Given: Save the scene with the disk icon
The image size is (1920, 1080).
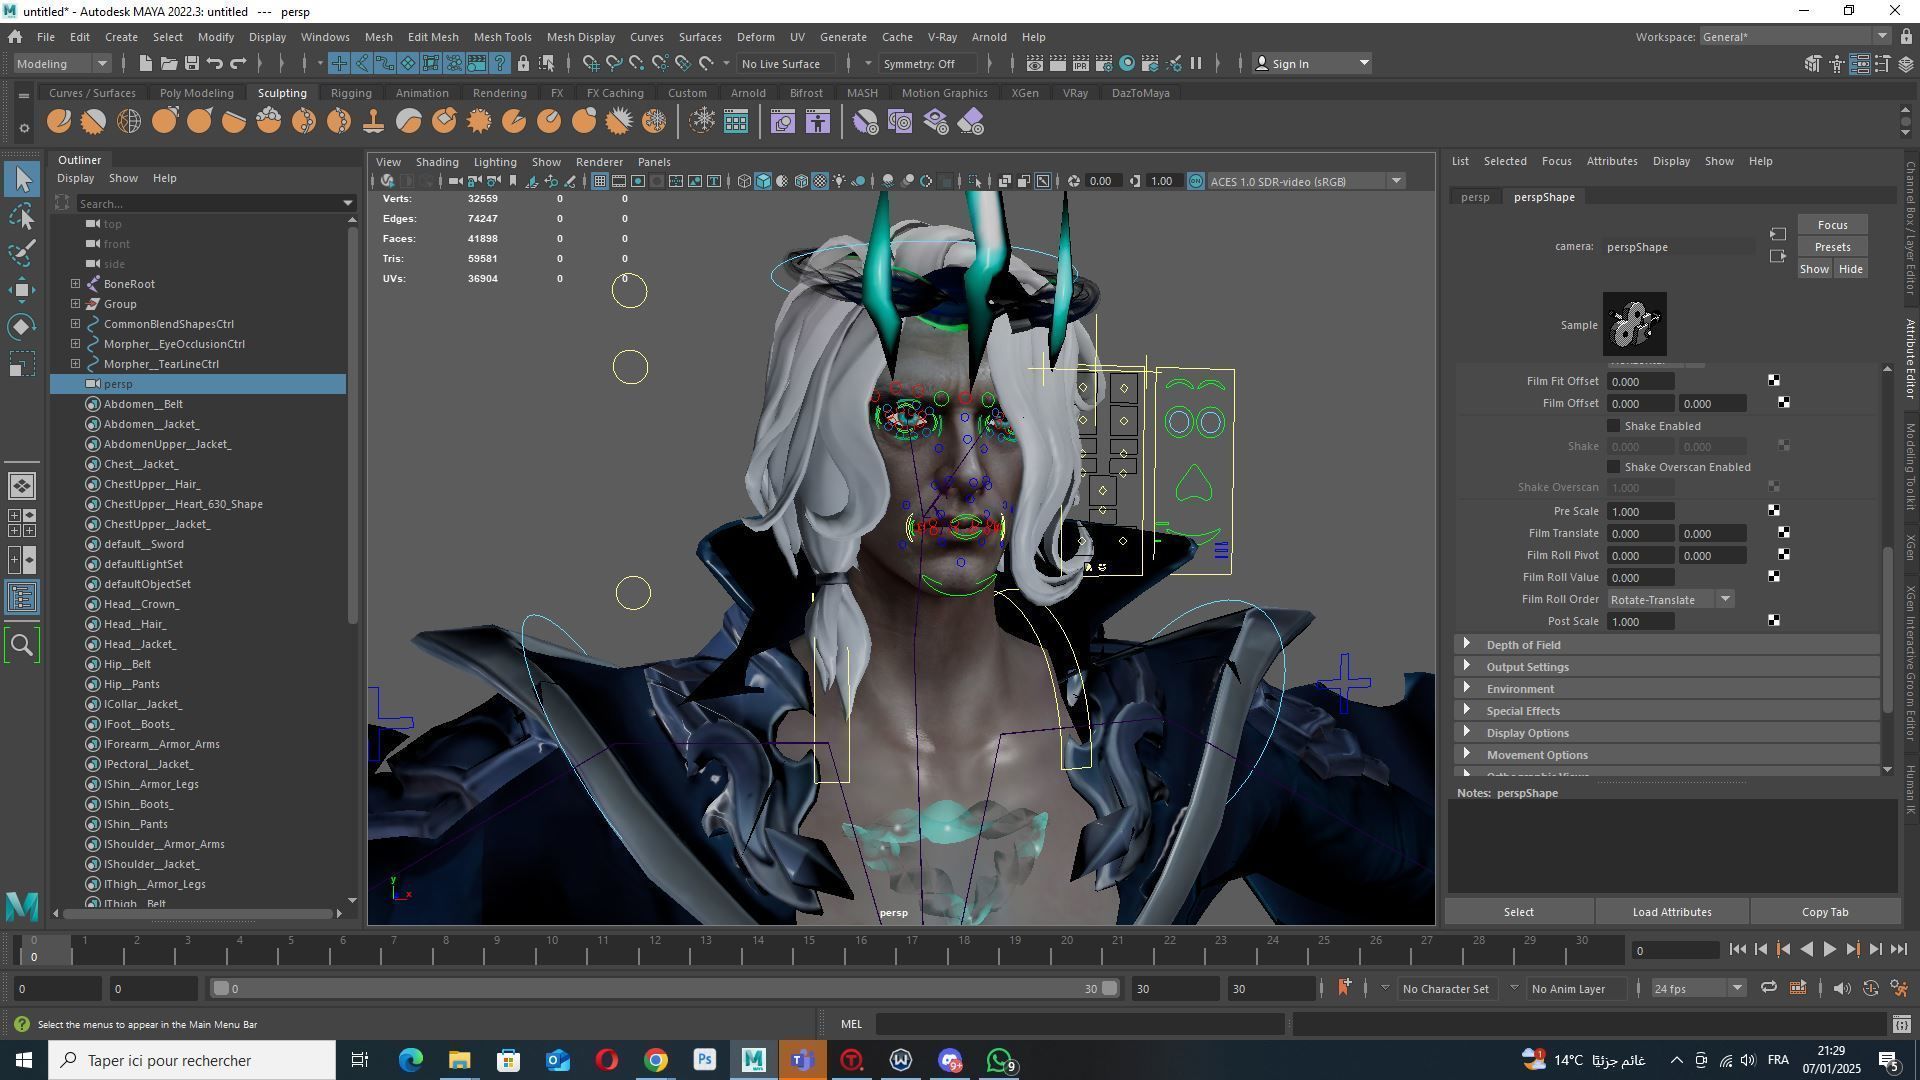Looking at the screenshot, I should click(x=192, y=64).
